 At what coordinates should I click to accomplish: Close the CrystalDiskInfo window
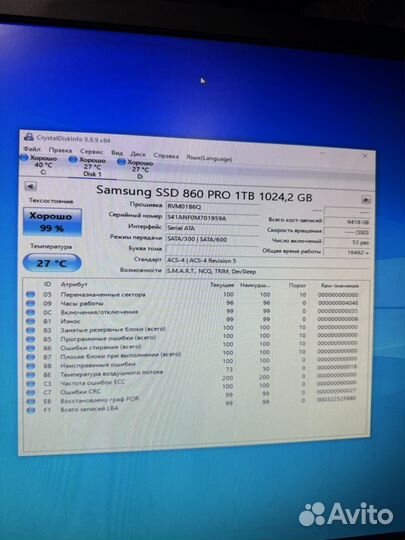click(x=365, y=156)
